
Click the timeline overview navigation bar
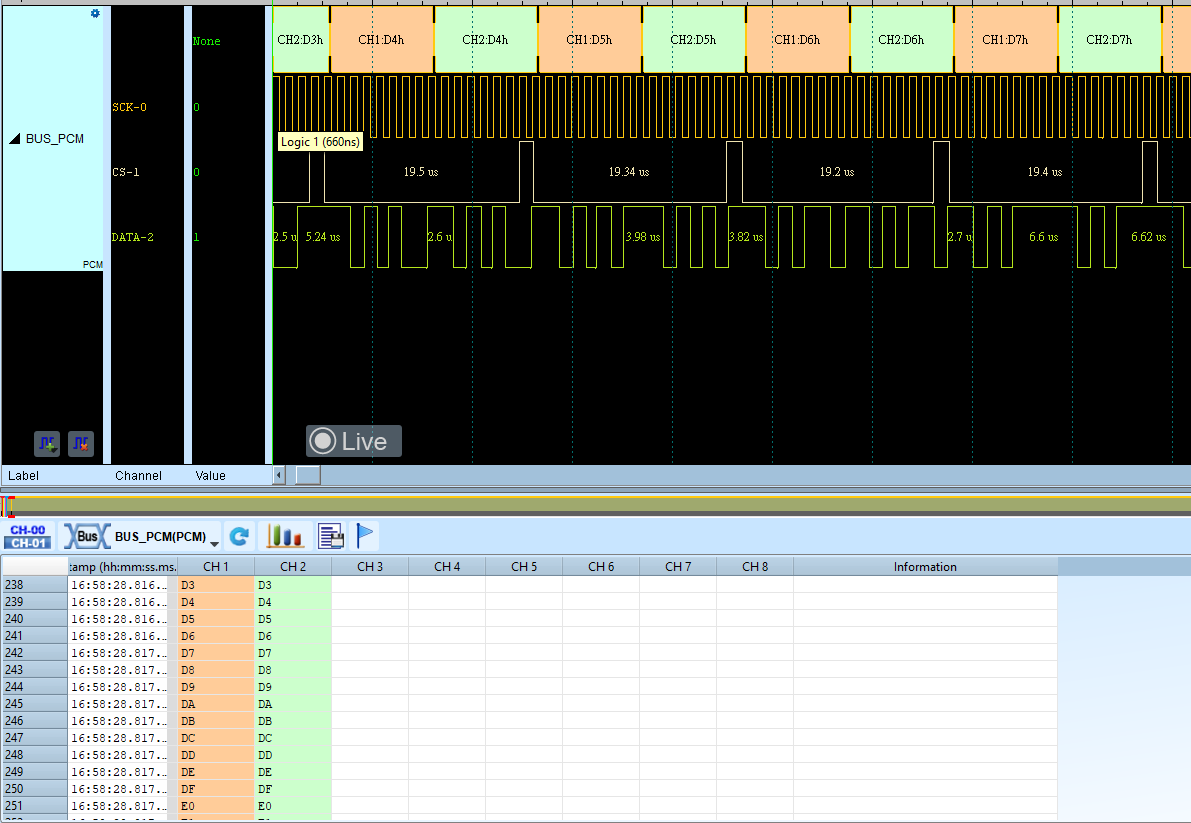click(596, 505)
